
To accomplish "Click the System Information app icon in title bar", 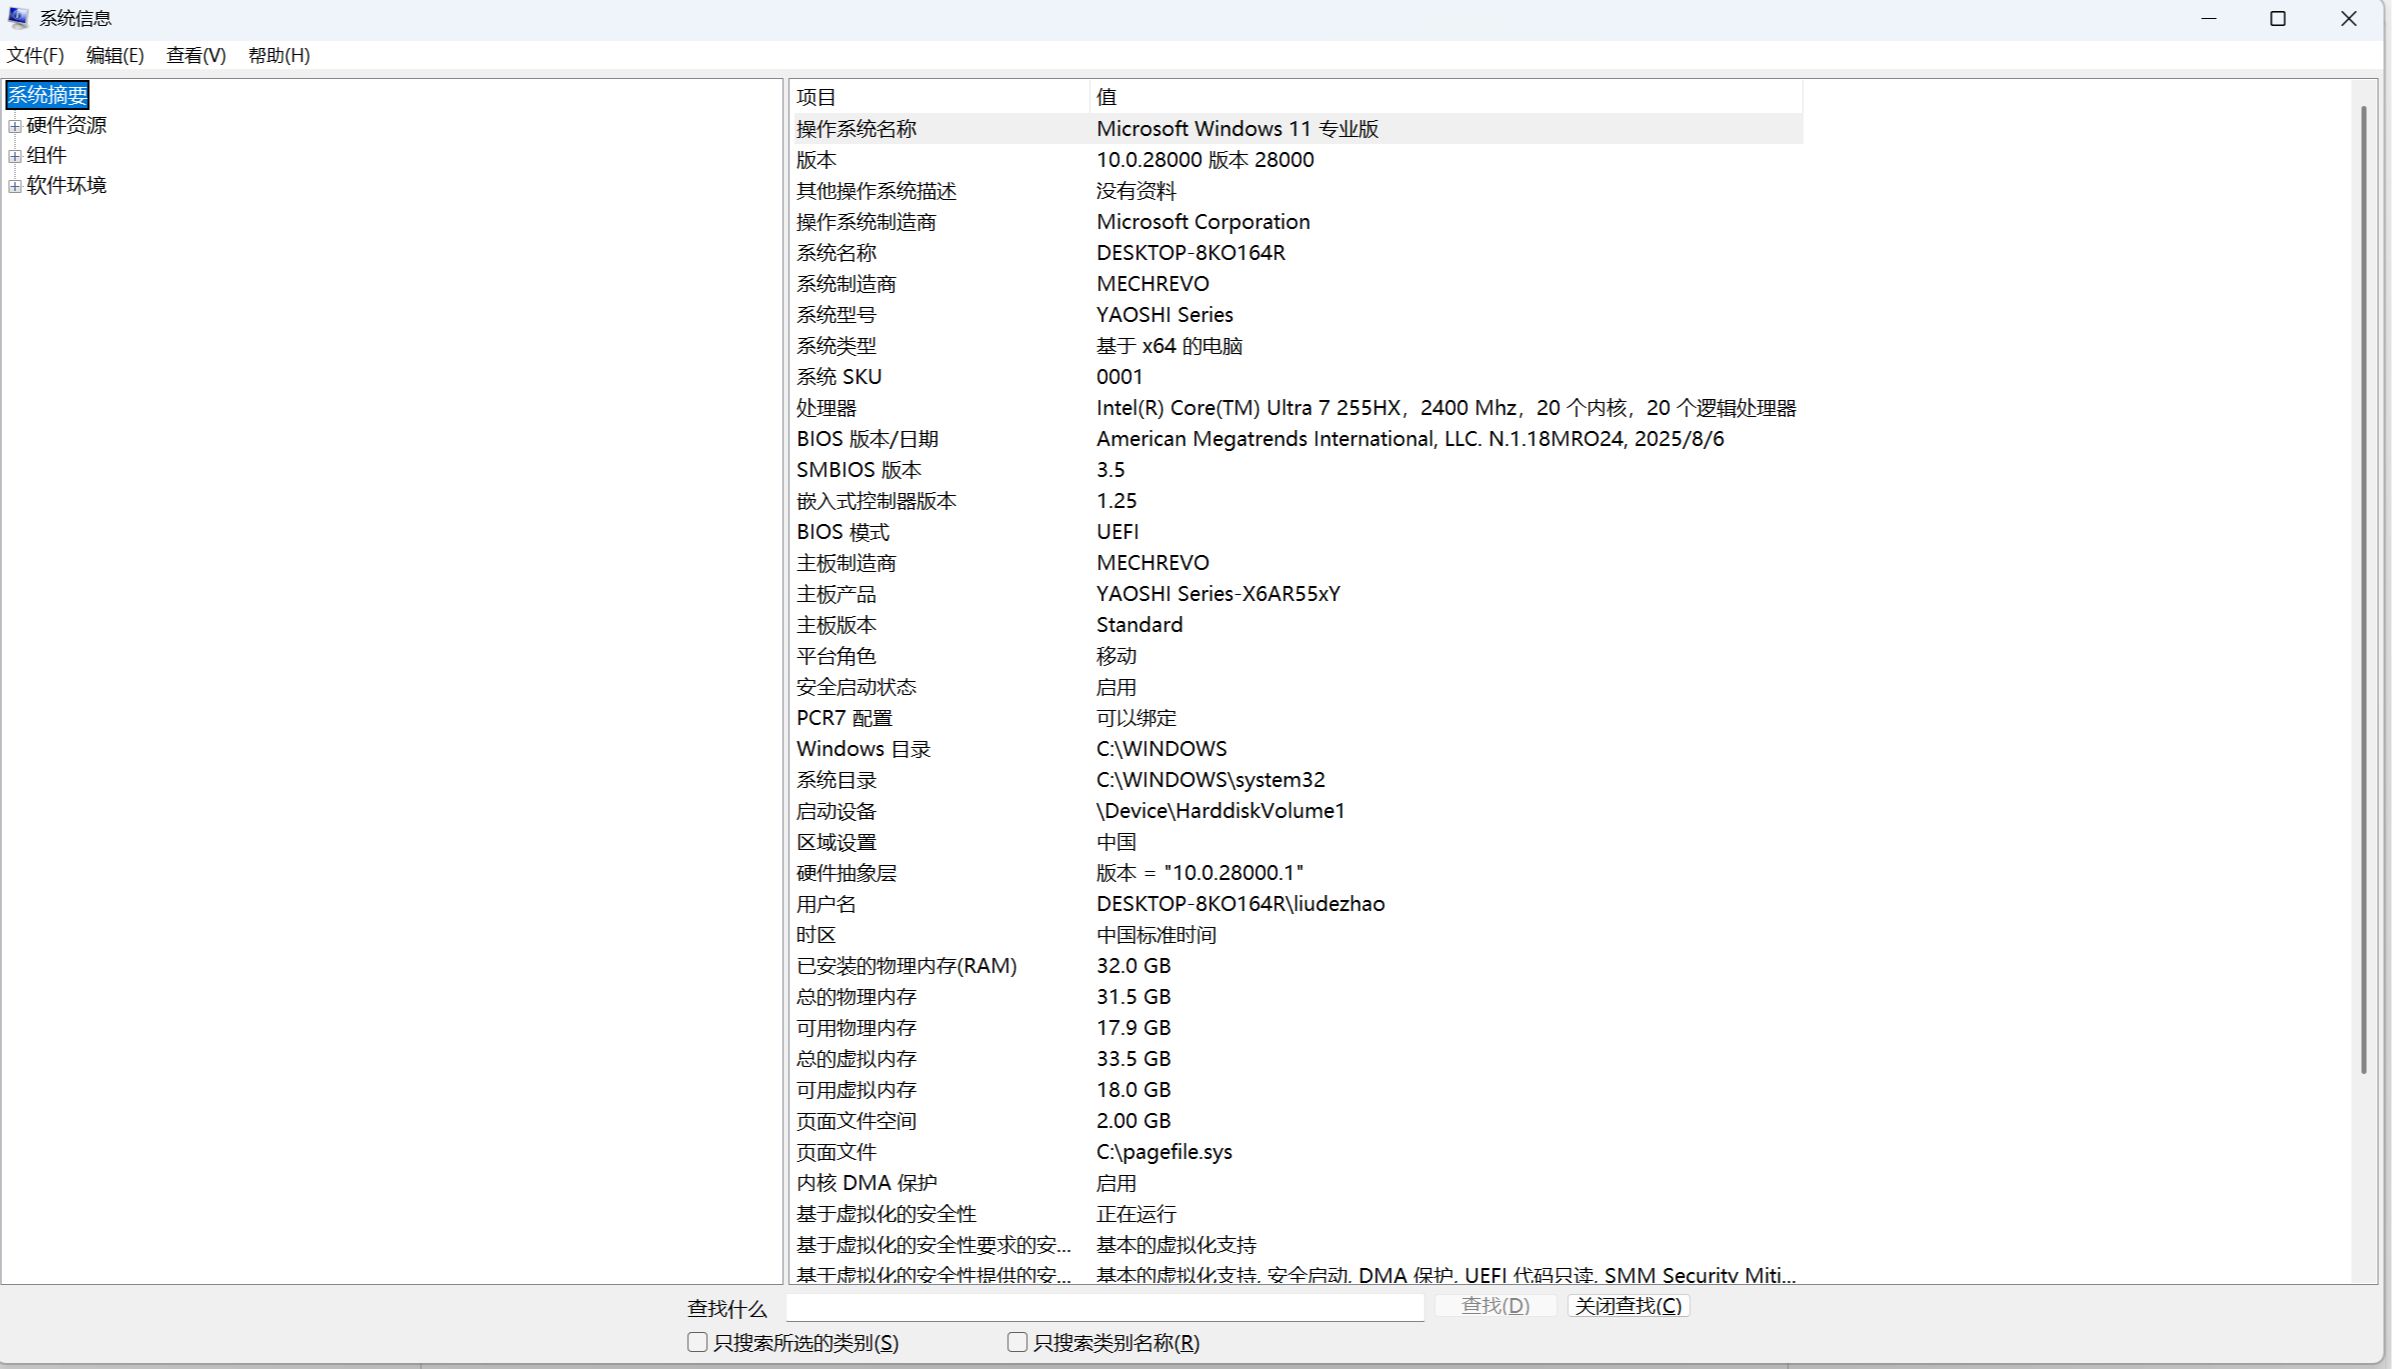I will coord(18,18).
